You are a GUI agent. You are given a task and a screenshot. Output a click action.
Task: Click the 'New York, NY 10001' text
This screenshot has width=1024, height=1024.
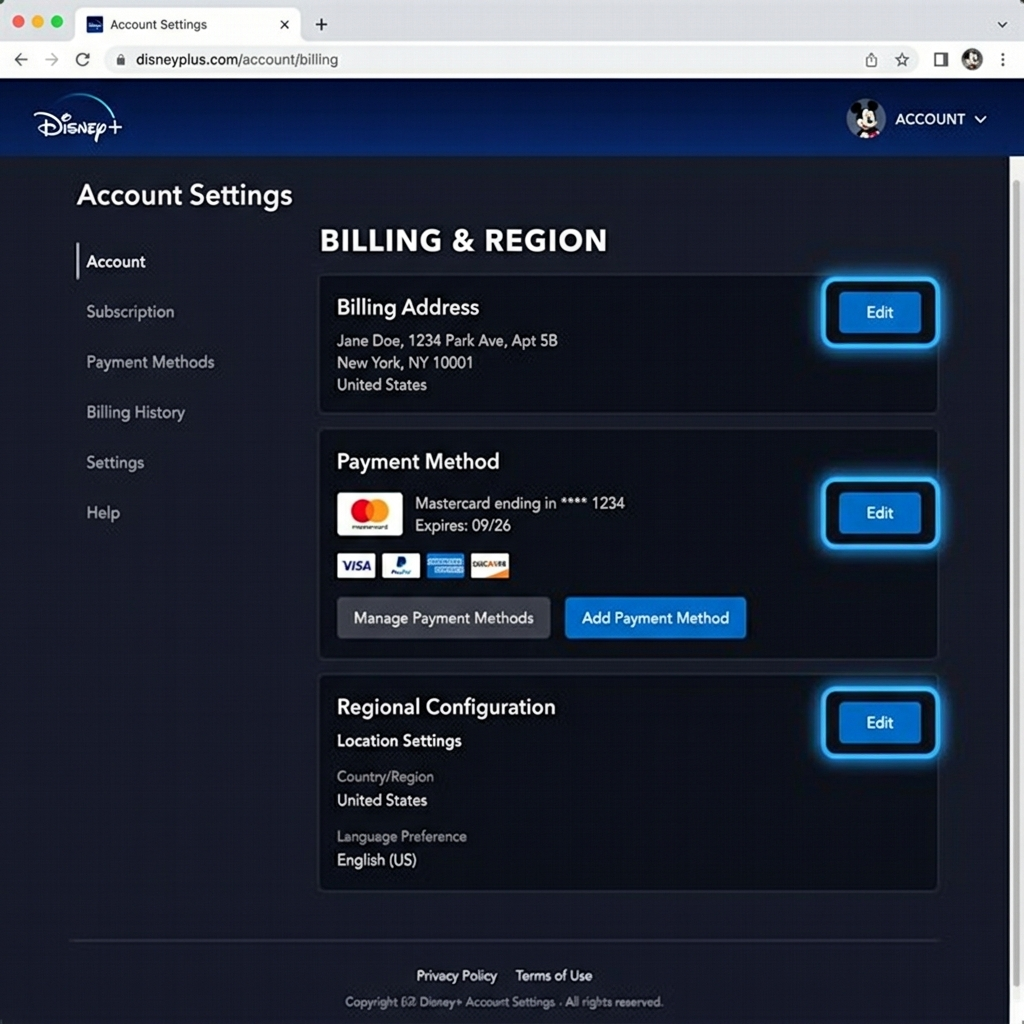coord(405,363)
